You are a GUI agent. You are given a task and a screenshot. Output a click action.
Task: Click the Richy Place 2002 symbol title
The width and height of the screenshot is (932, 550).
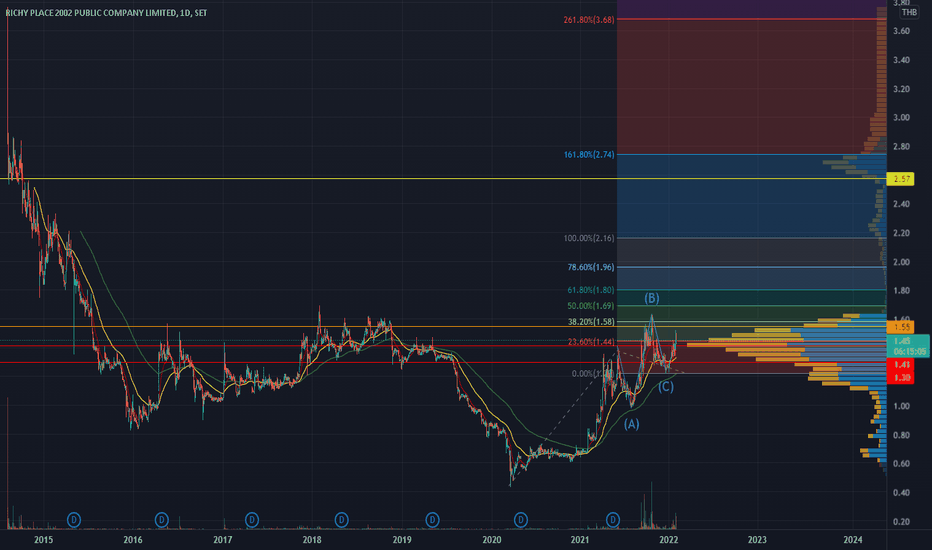(x=106, y=12)
